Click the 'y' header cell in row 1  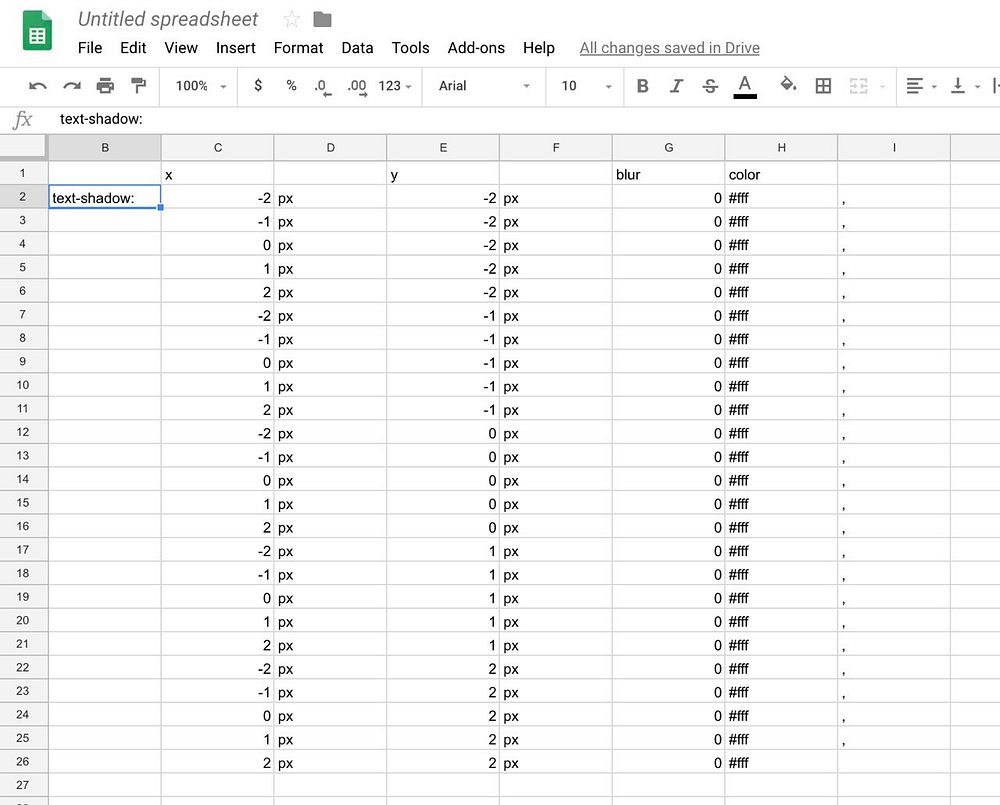coord(443,174)
